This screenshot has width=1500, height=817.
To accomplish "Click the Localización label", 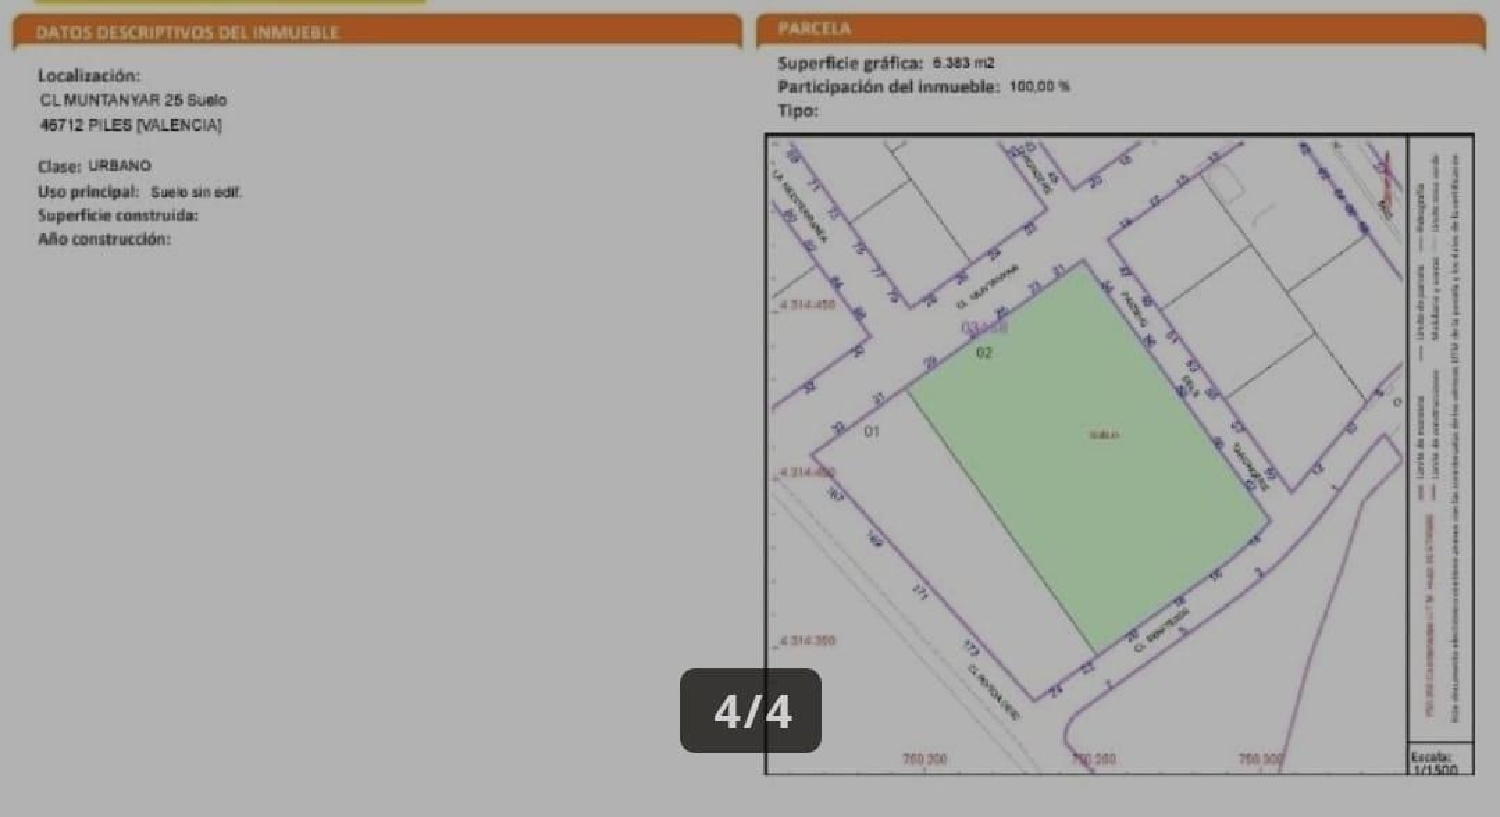I will point(89,76).
